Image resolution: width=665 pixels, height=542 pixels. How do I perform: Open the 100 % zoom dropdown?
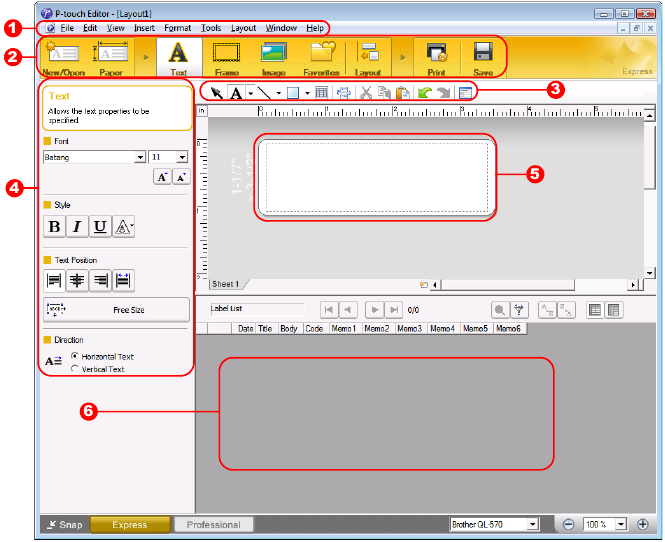(621, 525)
